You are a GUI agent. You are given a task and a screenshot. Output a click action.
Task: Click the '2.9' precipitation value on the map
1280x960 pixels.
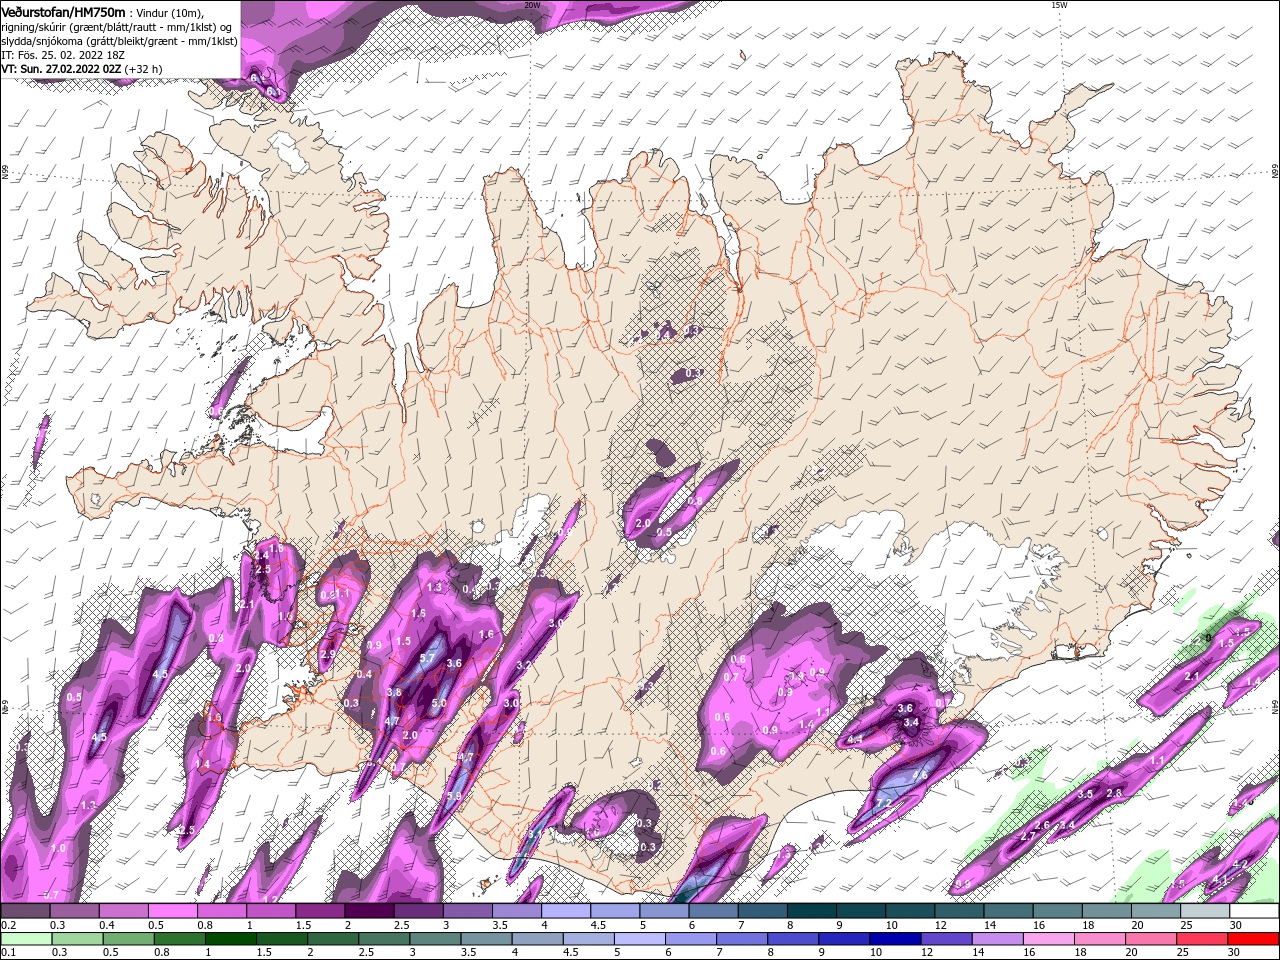coord(327,654)
